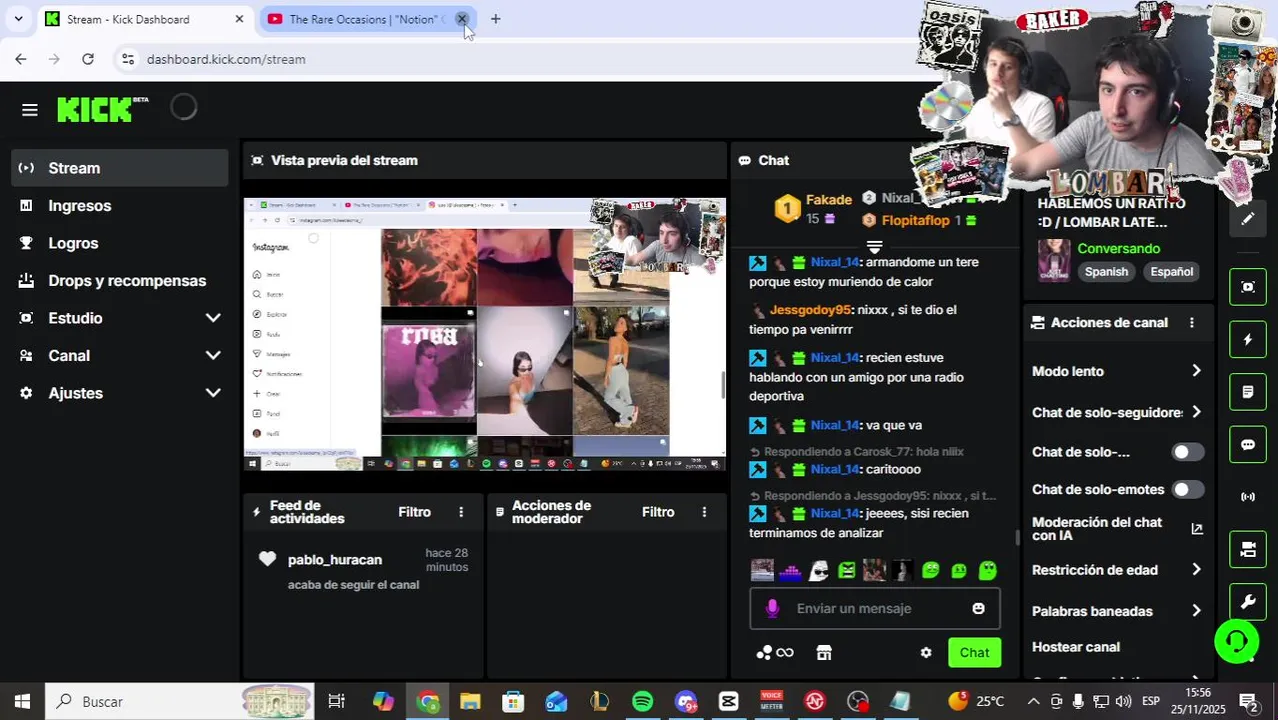Open the green headset support button
This screenshot has height=720, width=1278.
[x=1236, y=641]
